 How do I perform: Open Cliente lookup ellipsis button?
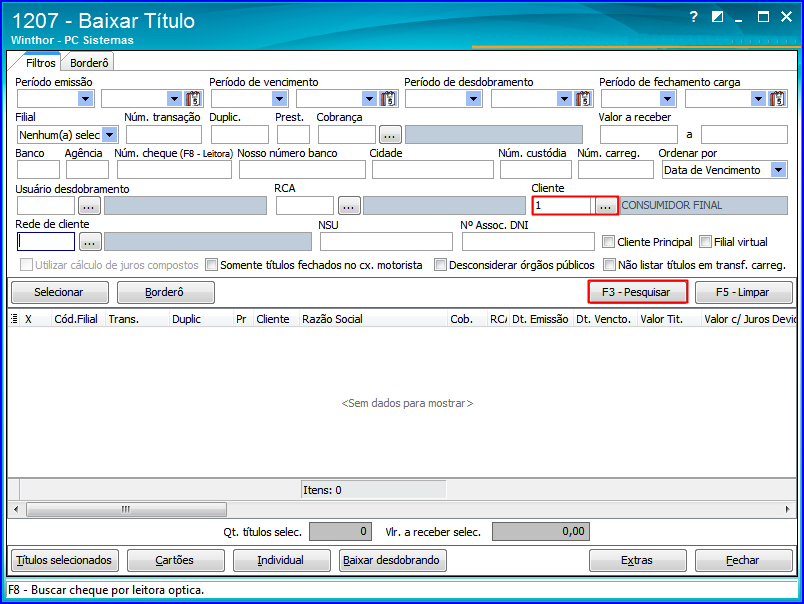click(606, 206)
